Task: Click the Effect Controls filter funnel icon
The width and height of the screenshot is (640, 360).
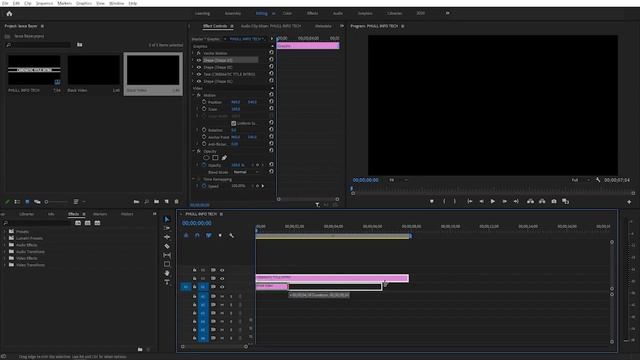Action: coord(317,205)
